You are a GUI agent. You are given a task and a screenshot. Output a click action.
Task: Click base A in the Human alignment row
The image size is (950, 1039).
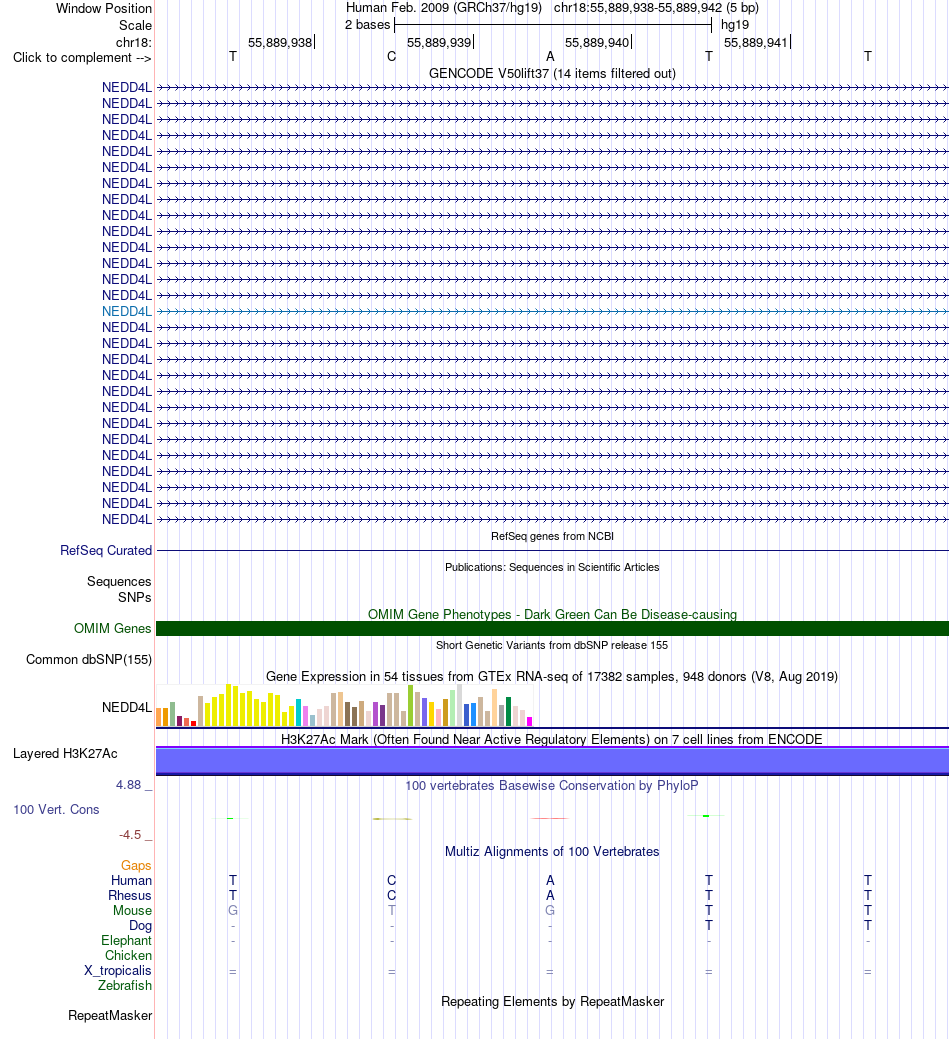550,881
